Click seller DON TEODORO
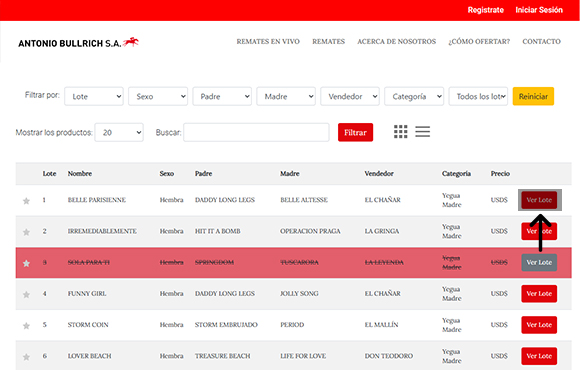 (389, 356)
